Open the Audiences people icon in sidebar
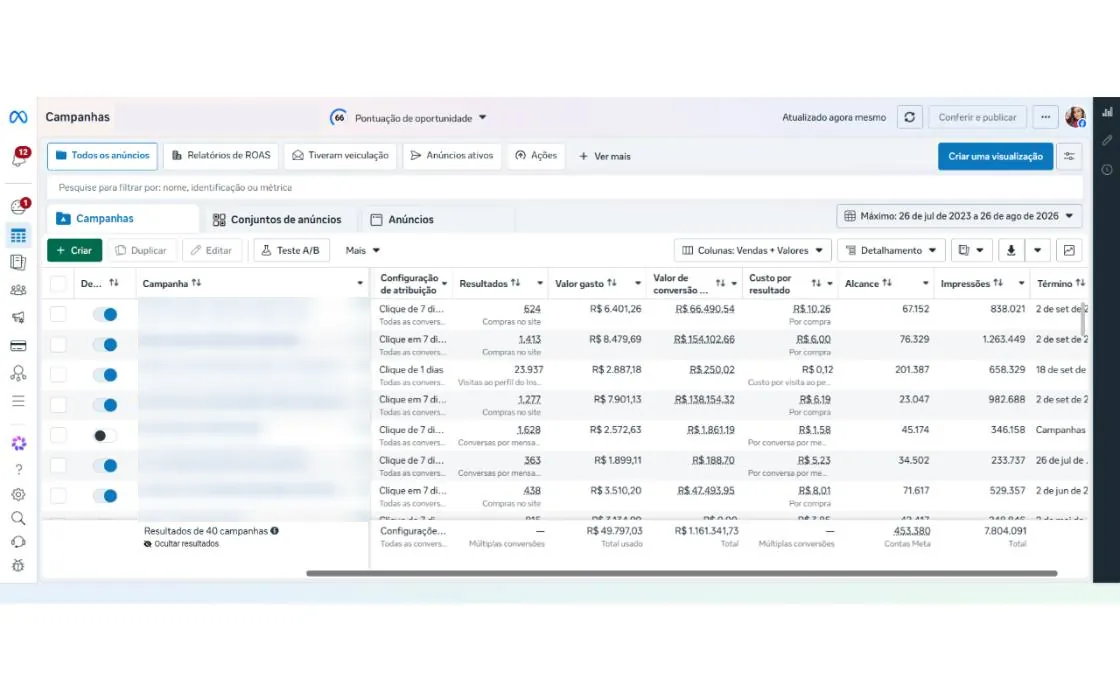Screen dimensions: 1120x700 click(x=18, y=290)
